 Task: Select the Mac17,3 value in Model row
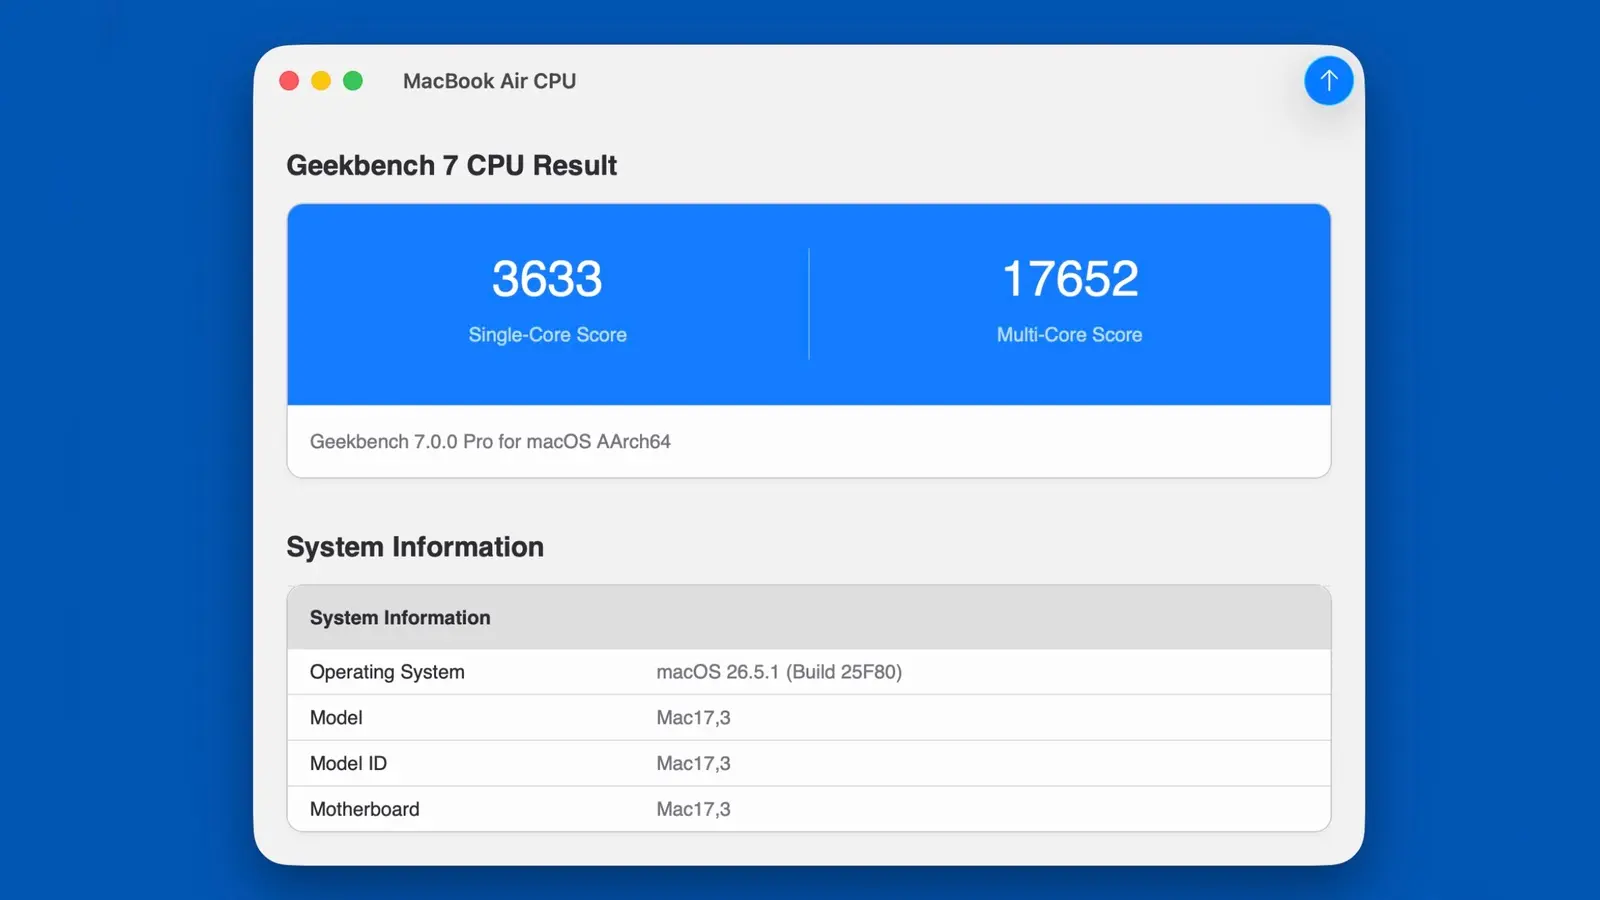pyautogui.click(x=693, y=718)
